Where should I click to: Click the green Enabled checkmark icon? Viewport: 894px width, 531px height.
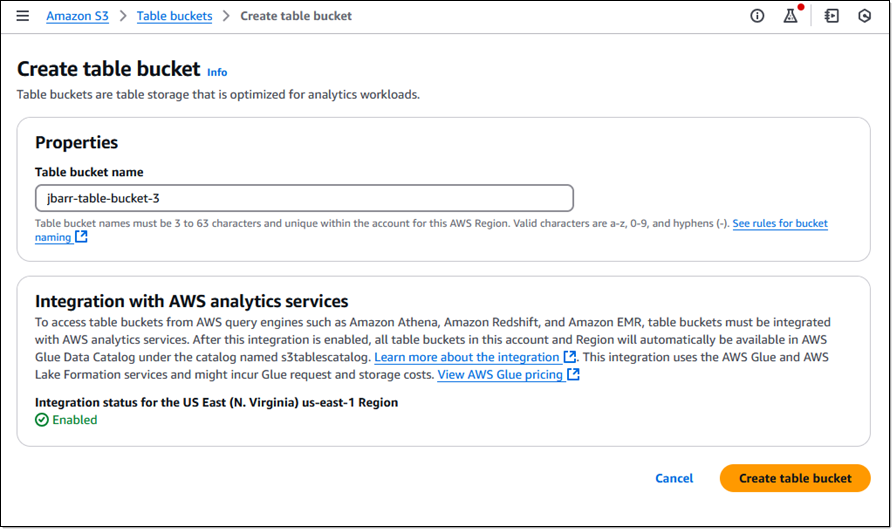click(x=42, y=420)
